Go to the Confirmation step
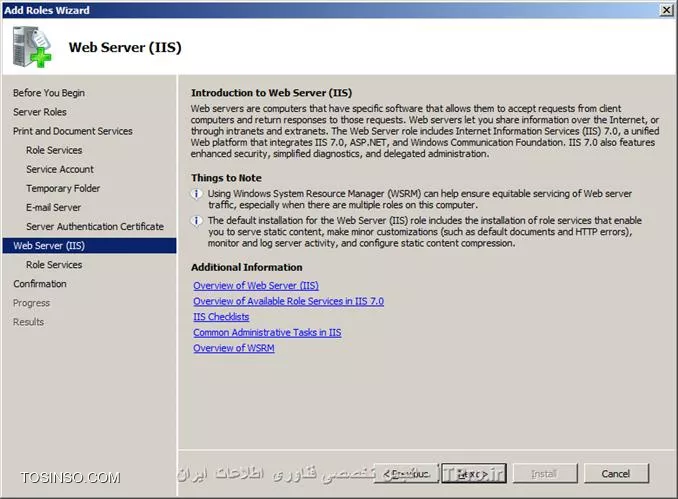The width and height of the screenshot is (678, 499). click(40, 284)
